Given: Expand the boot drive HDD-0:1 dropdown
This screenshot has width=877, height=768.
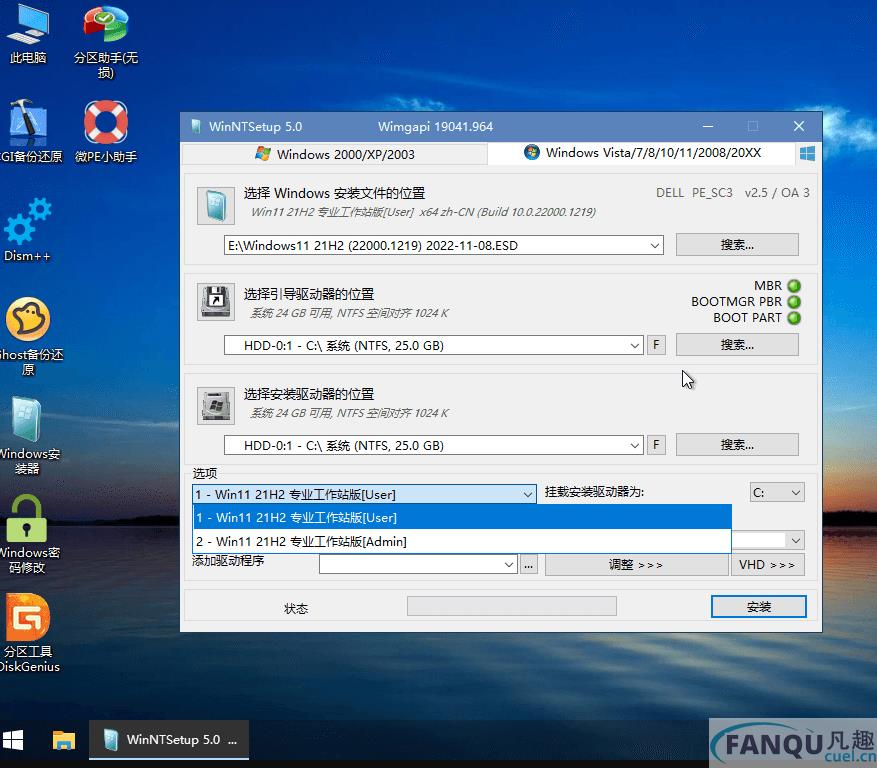Looking at the screenshot, I should (x=634, y=346).
